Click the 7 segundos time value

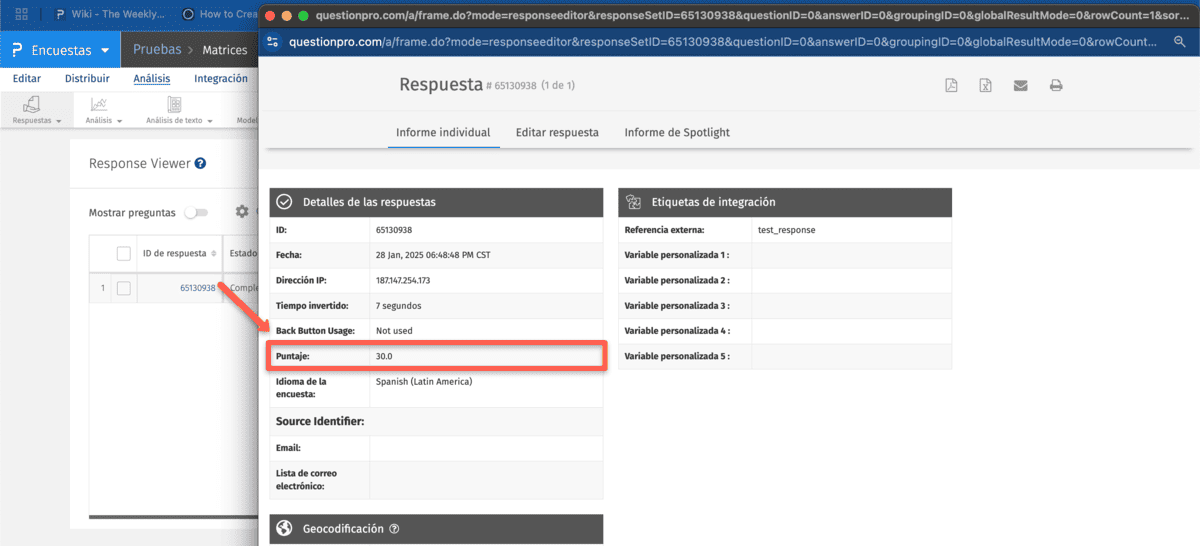[x=398, y=305]
